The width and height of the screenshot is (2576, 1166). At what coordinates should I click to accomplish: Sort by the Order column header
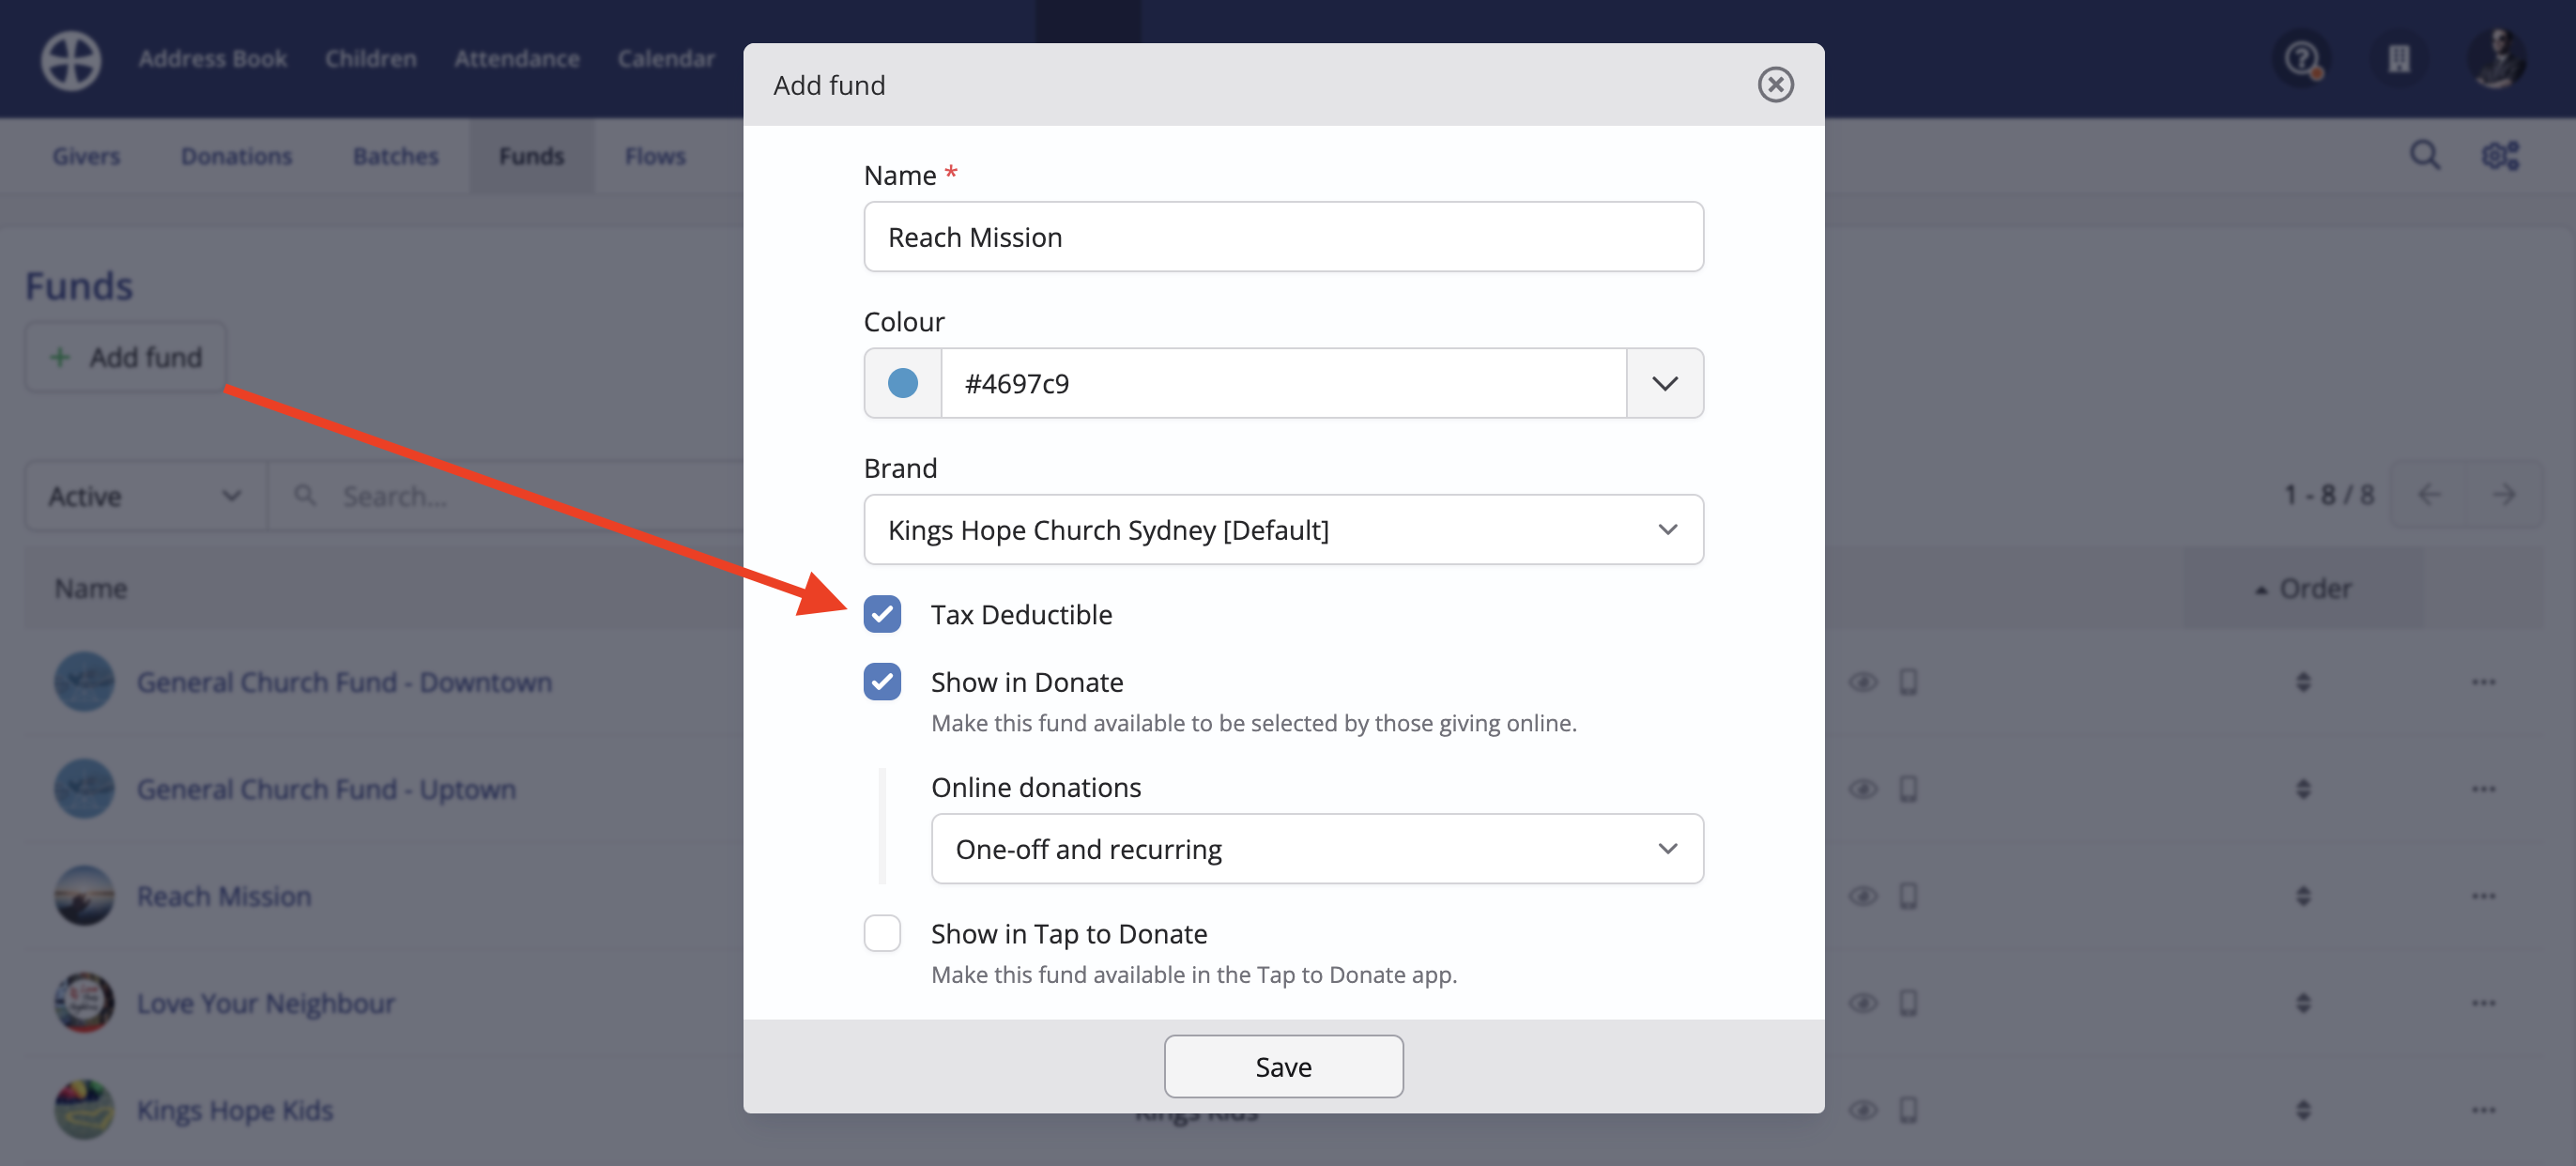2303,588
